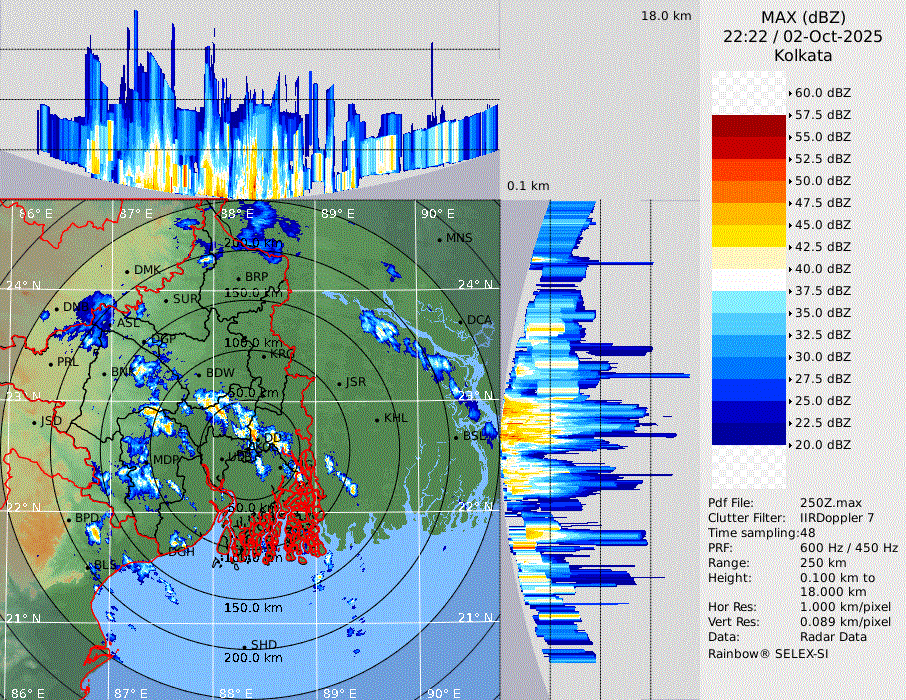Click the 18.0 km height label
Viewport: 906px width, 700px height.
tap(666, 16)
